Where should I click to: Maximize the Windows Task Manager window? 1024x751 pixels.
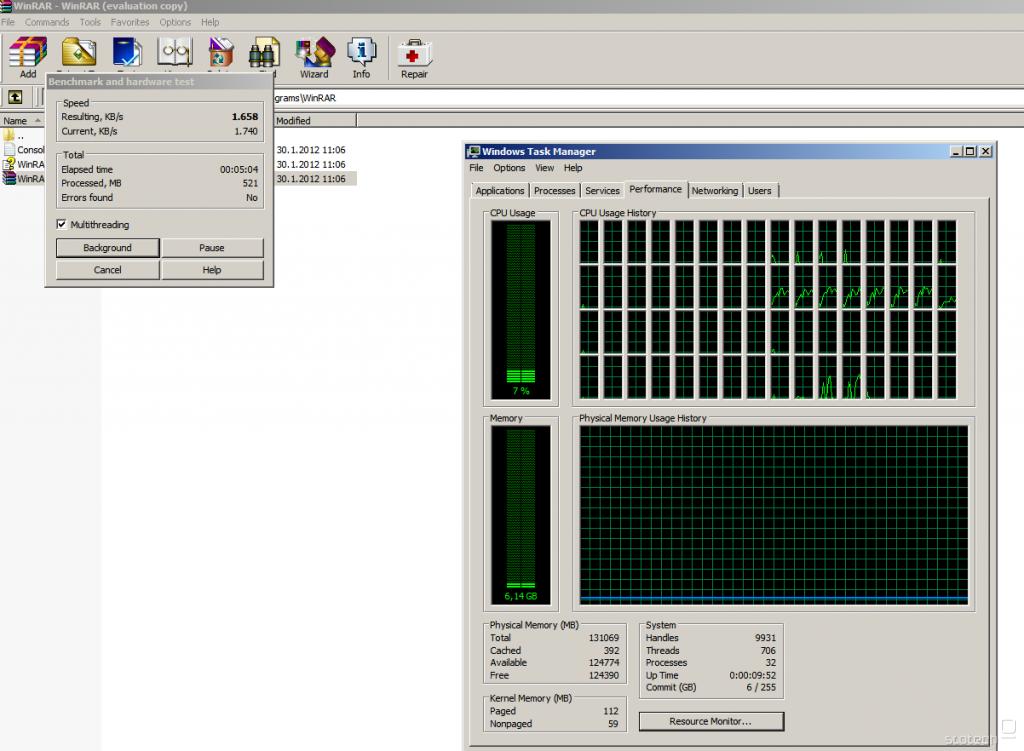970,151
